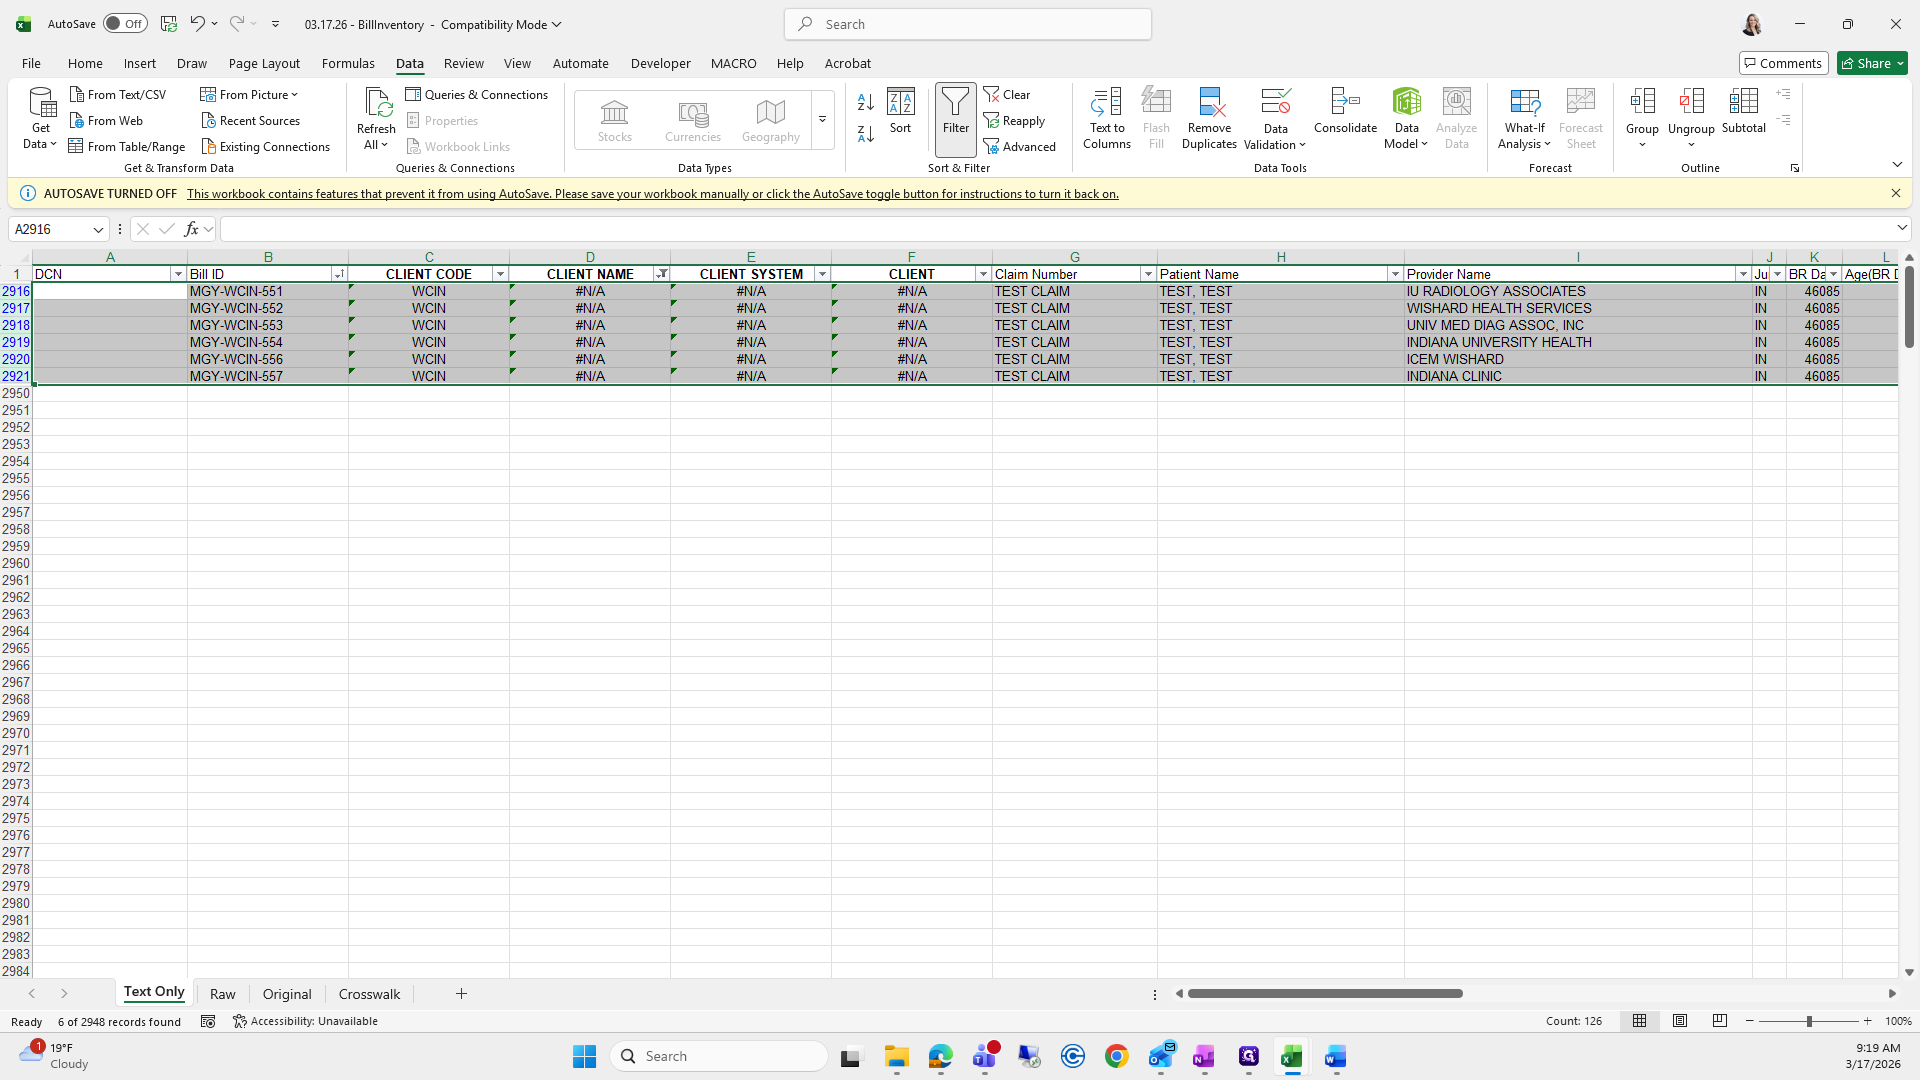Screen dimensions: 1920x1080
Task: Open the Formulas ribbon tab
Action: click(348, 63)
